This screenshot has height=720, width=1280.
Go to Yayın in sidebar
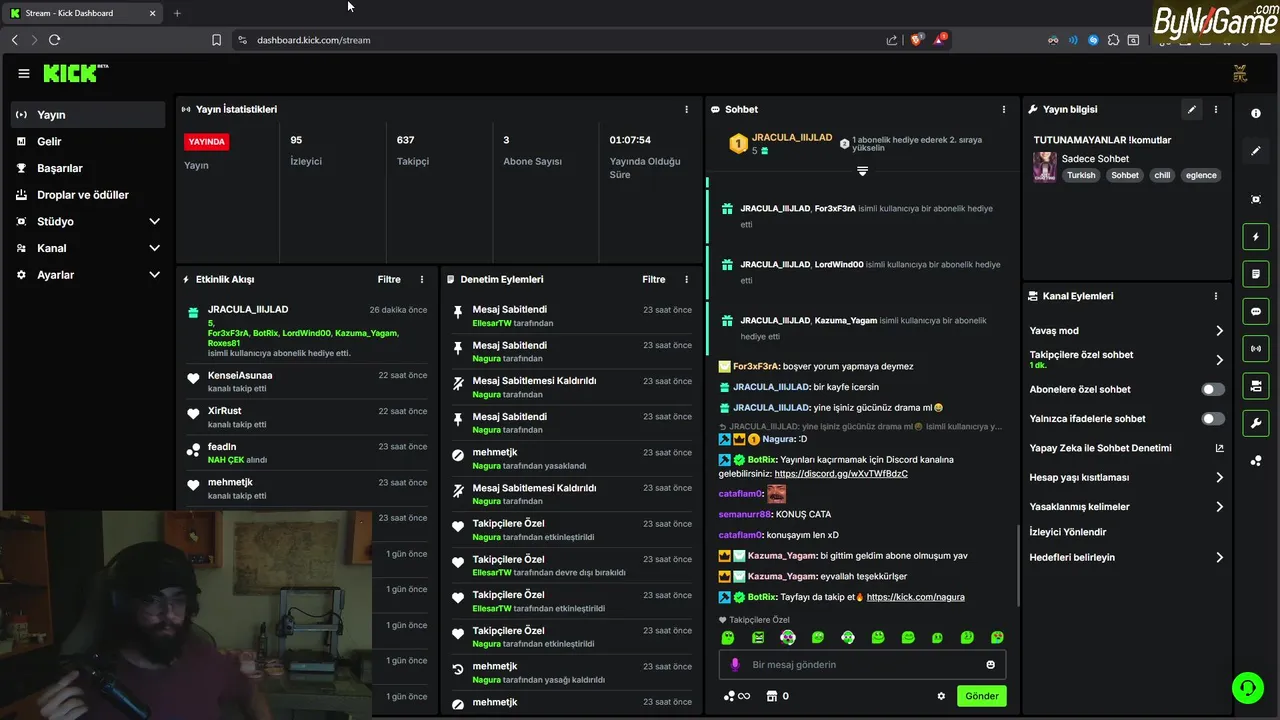[88, 115]
